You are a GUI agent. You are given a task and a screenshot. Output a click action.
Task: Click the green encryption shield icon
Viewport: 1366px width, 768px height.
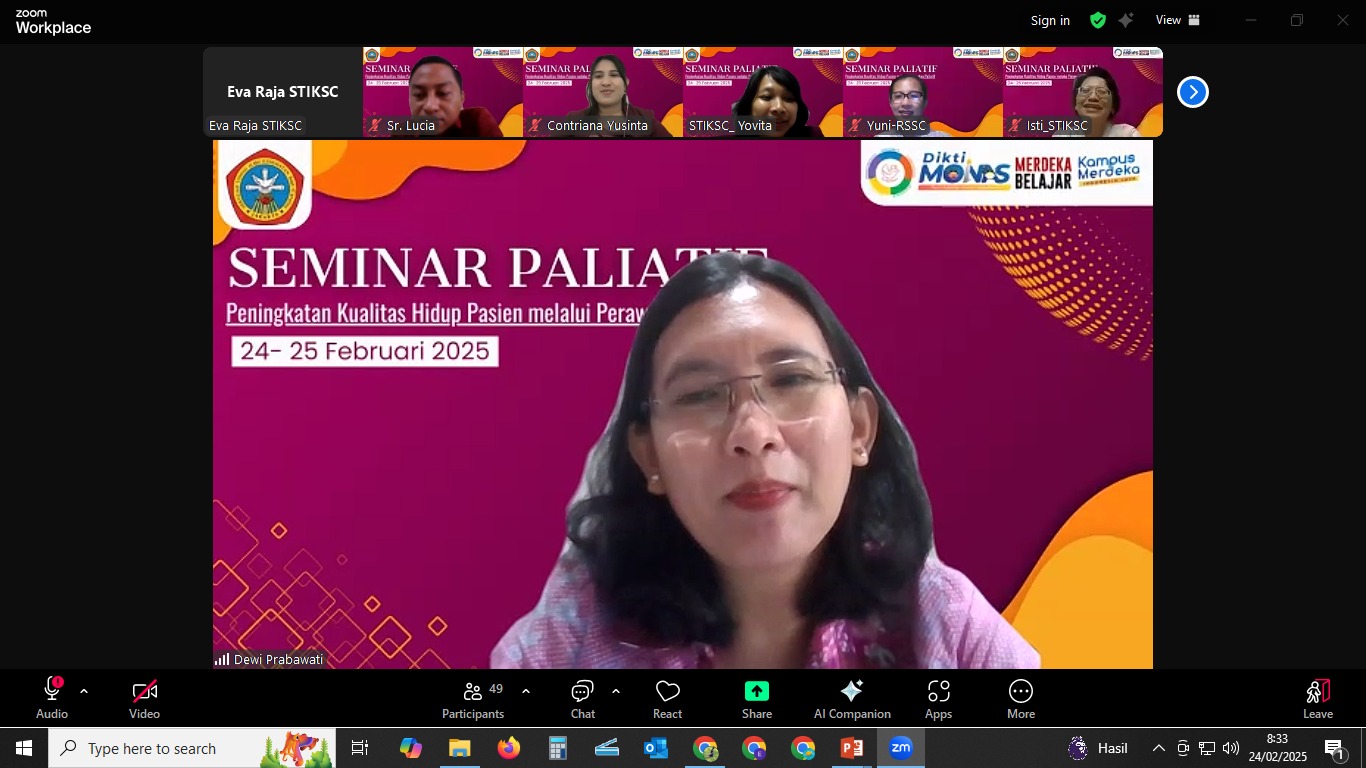(1098, 20)
